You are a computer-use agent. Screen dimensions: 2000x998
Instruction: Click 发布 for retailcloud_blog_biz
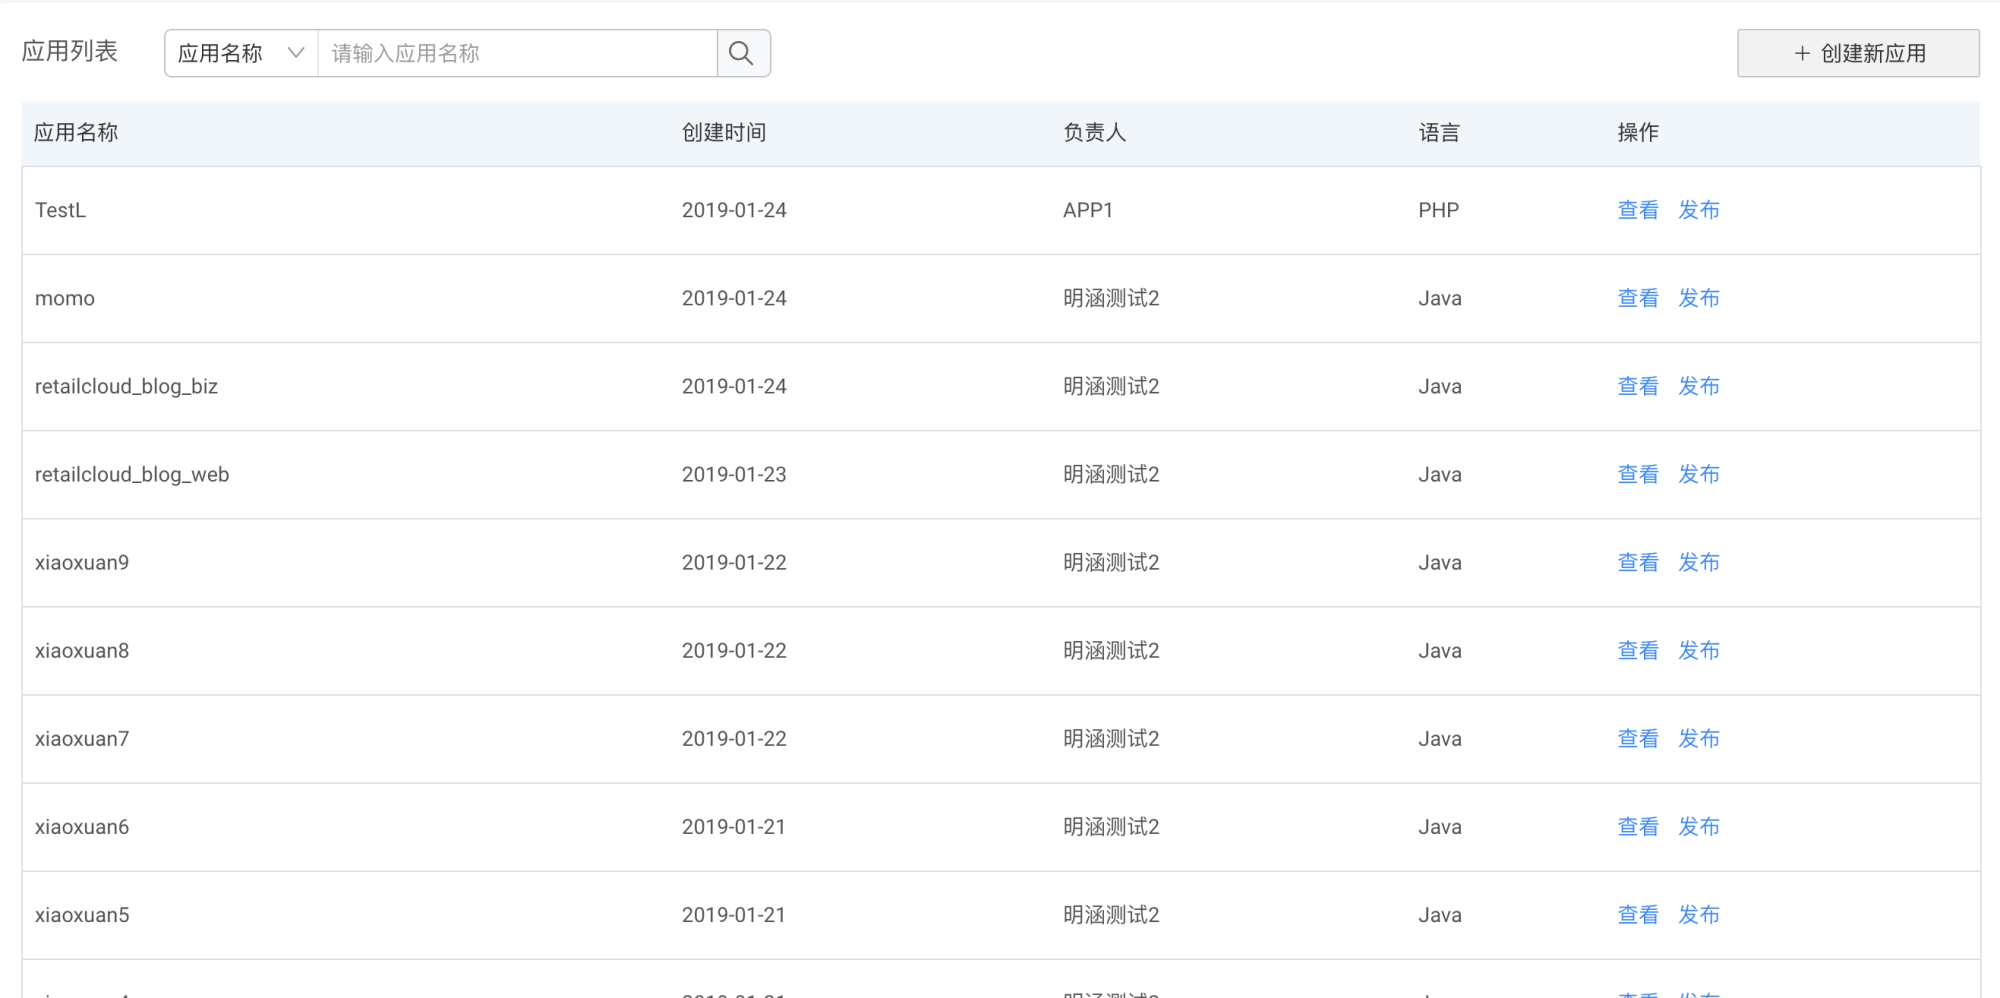[1698, 386]
